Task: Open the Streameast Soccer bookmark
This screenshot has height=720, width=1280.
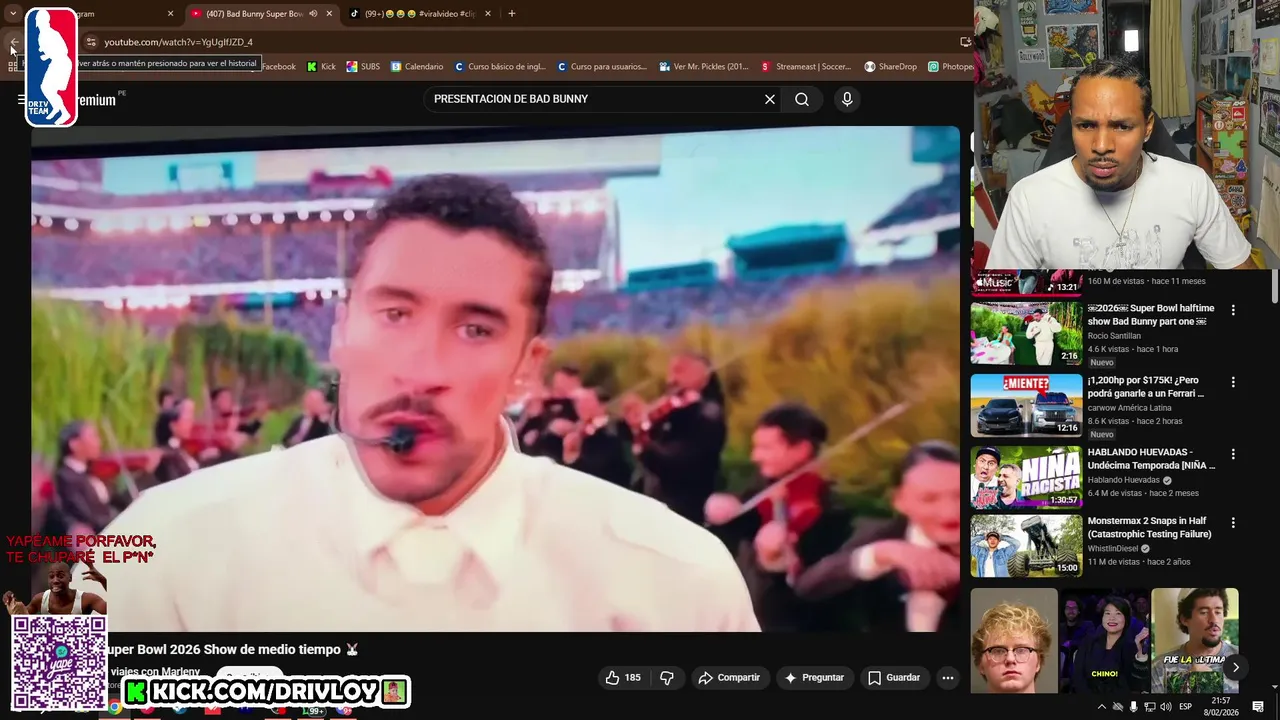Action: tap(806, 67)
